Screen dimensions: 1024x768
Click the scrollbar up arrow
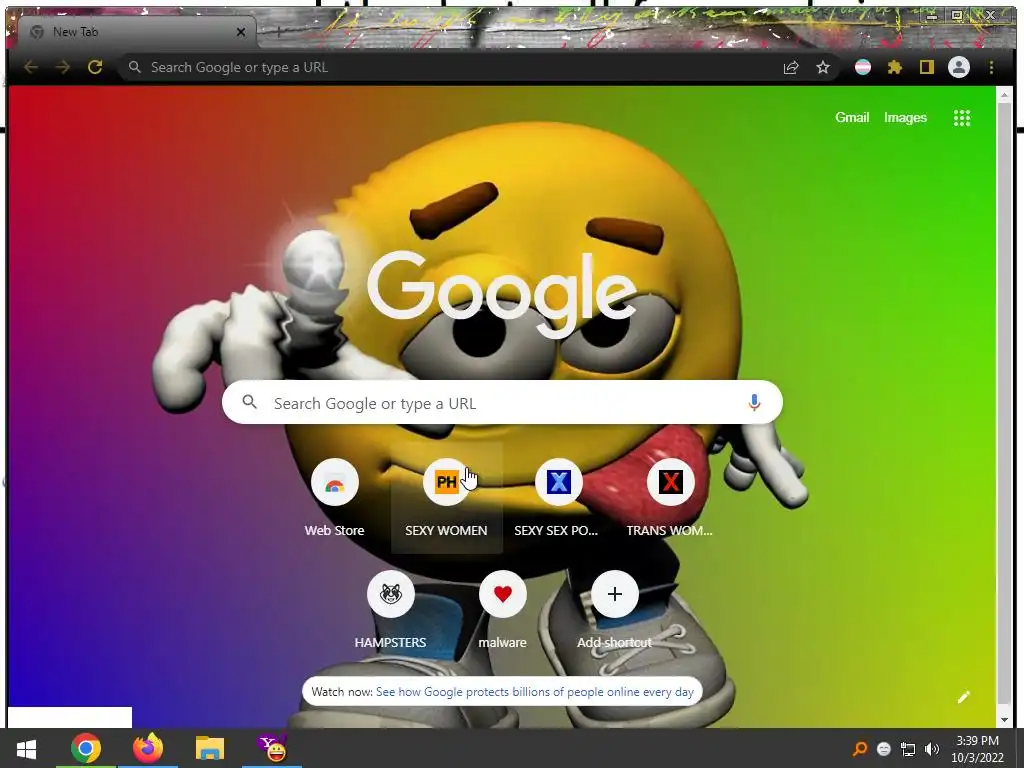point(1004,96)
